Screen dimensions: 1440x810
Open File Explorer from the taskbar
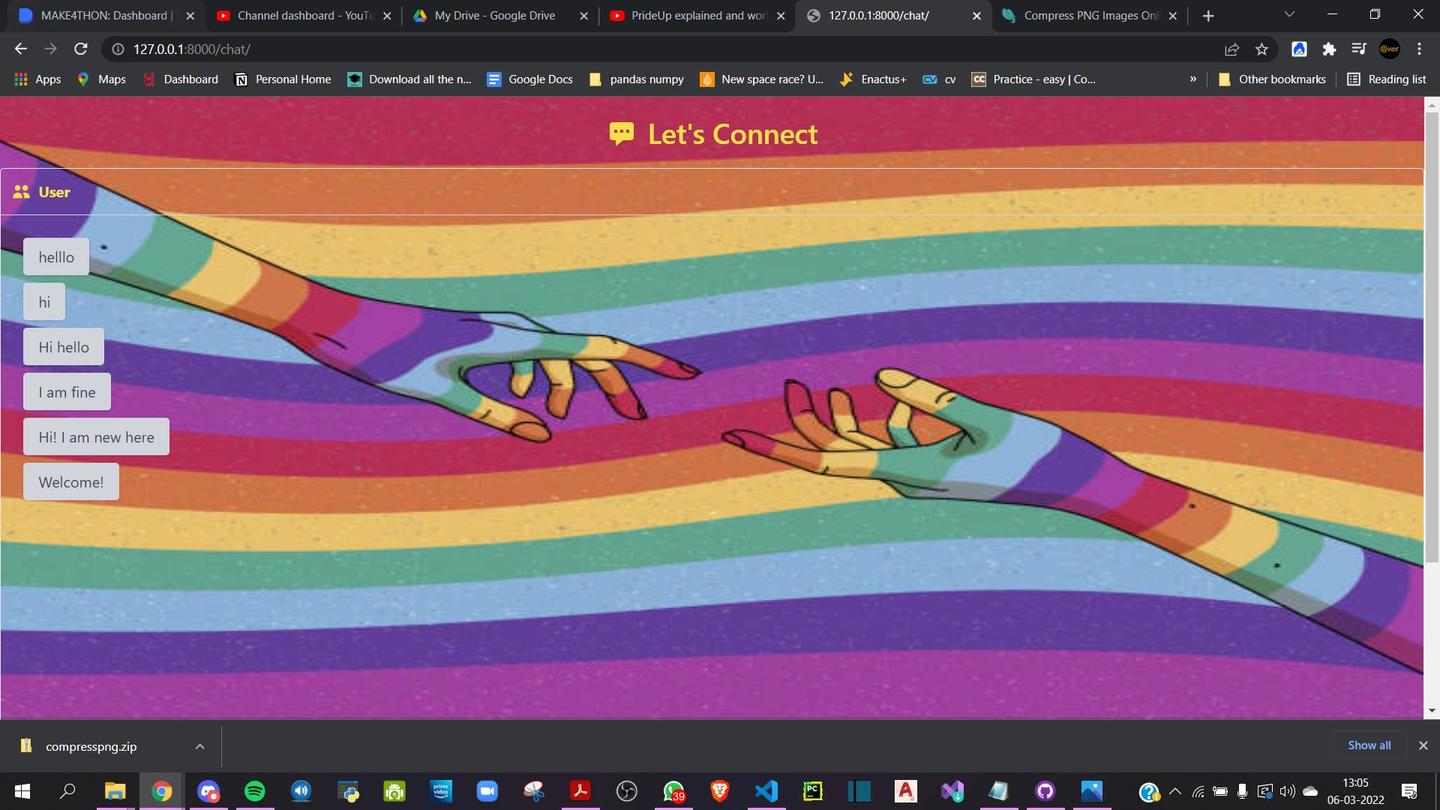coord(114,791)
